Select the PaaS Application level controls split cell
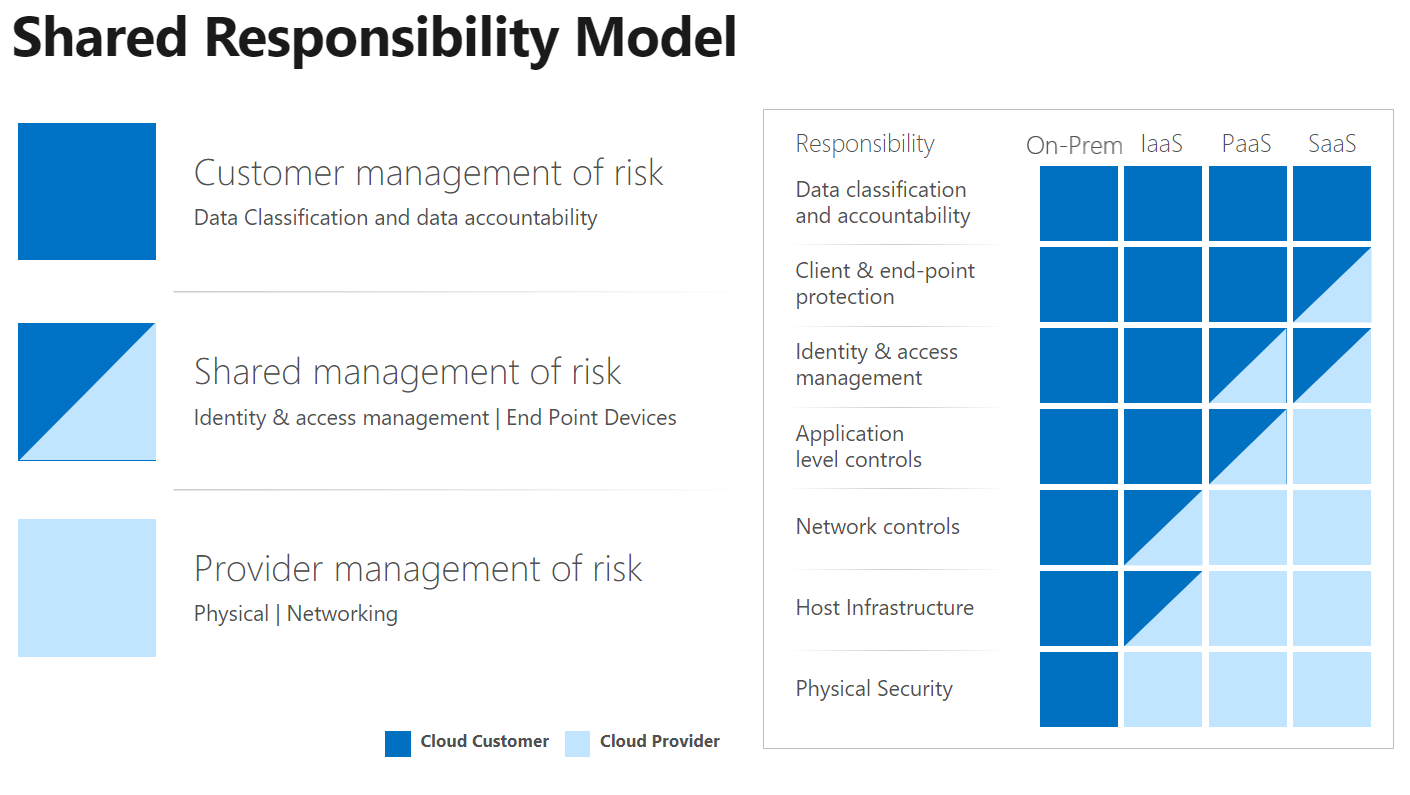This screenshot has width=1410, height=795. (x=1247, y=447)
